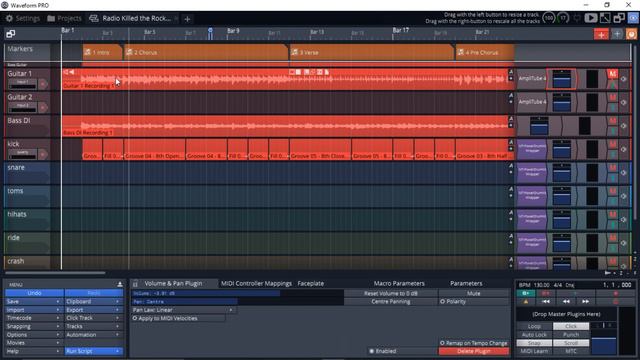Click Reset Volume to 0 dB
640x360 pixels.
tap(391, 293)
